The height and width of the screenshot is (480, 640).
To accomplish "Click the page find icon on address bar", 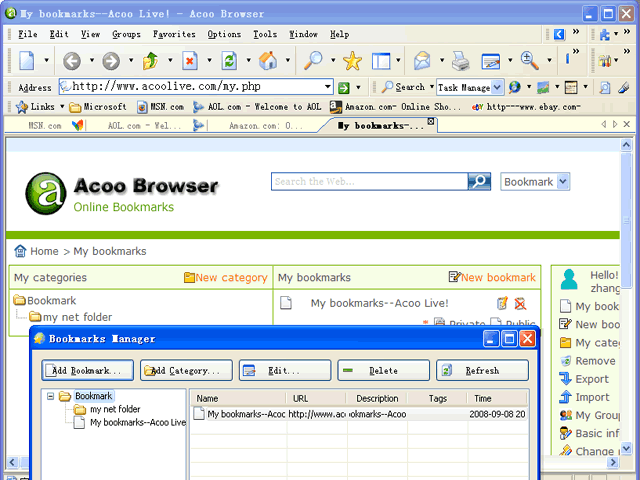I will point(604,87).
